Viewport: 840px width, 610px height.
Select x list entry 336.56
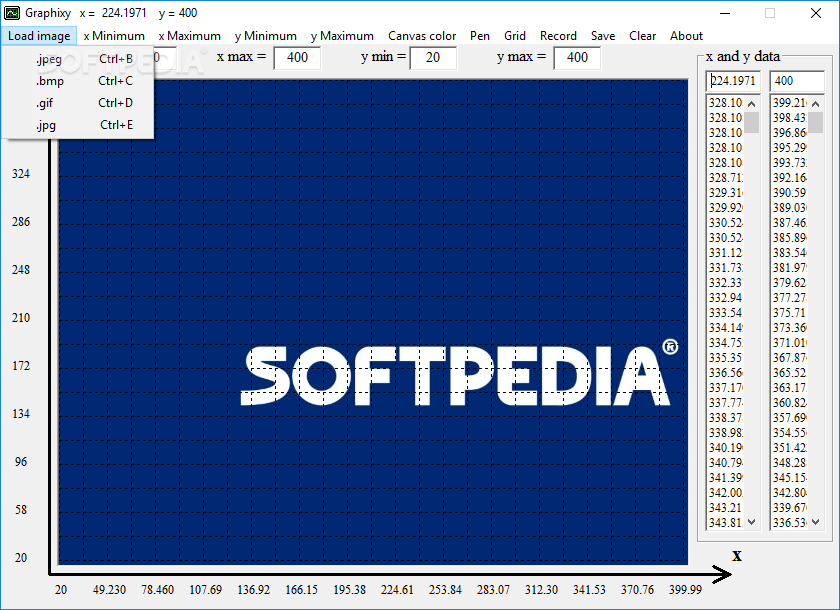pyautogui.click(x=726, y=373)
